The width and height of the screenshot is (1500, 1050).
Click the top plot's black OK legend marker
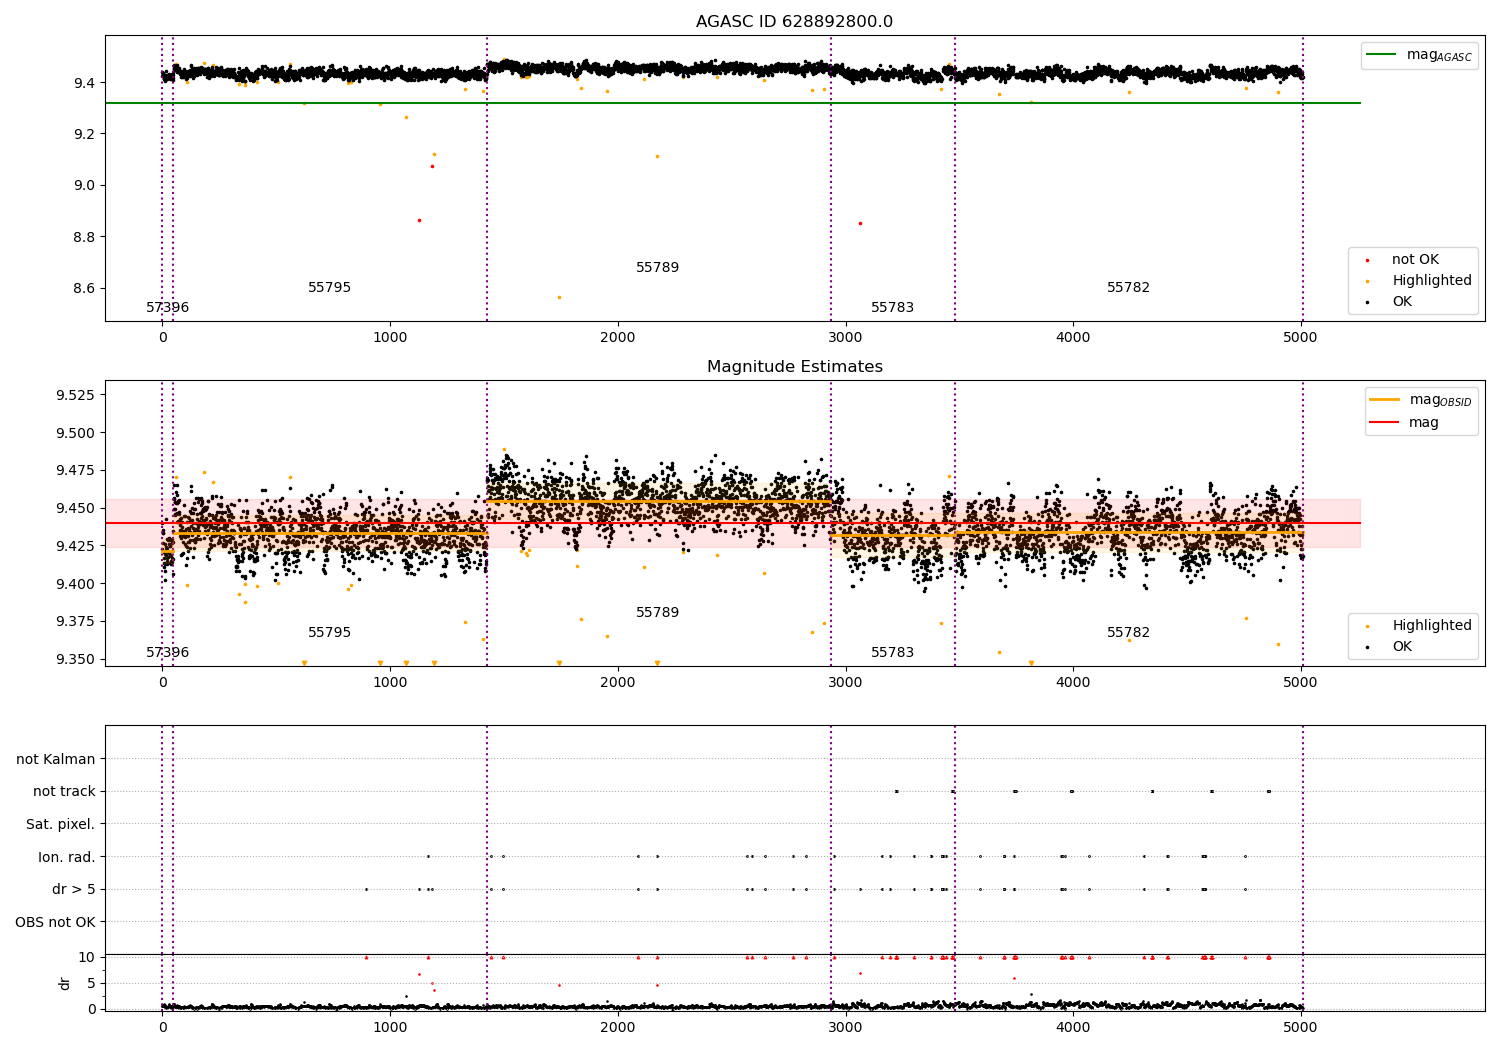tap(1367, 302)
